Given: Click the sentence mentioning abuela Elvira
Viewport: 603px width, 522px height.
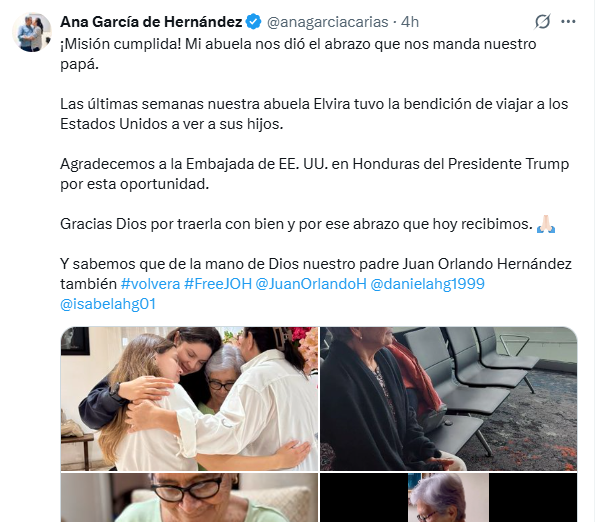Looking at the screenshot, I should 314,114.
